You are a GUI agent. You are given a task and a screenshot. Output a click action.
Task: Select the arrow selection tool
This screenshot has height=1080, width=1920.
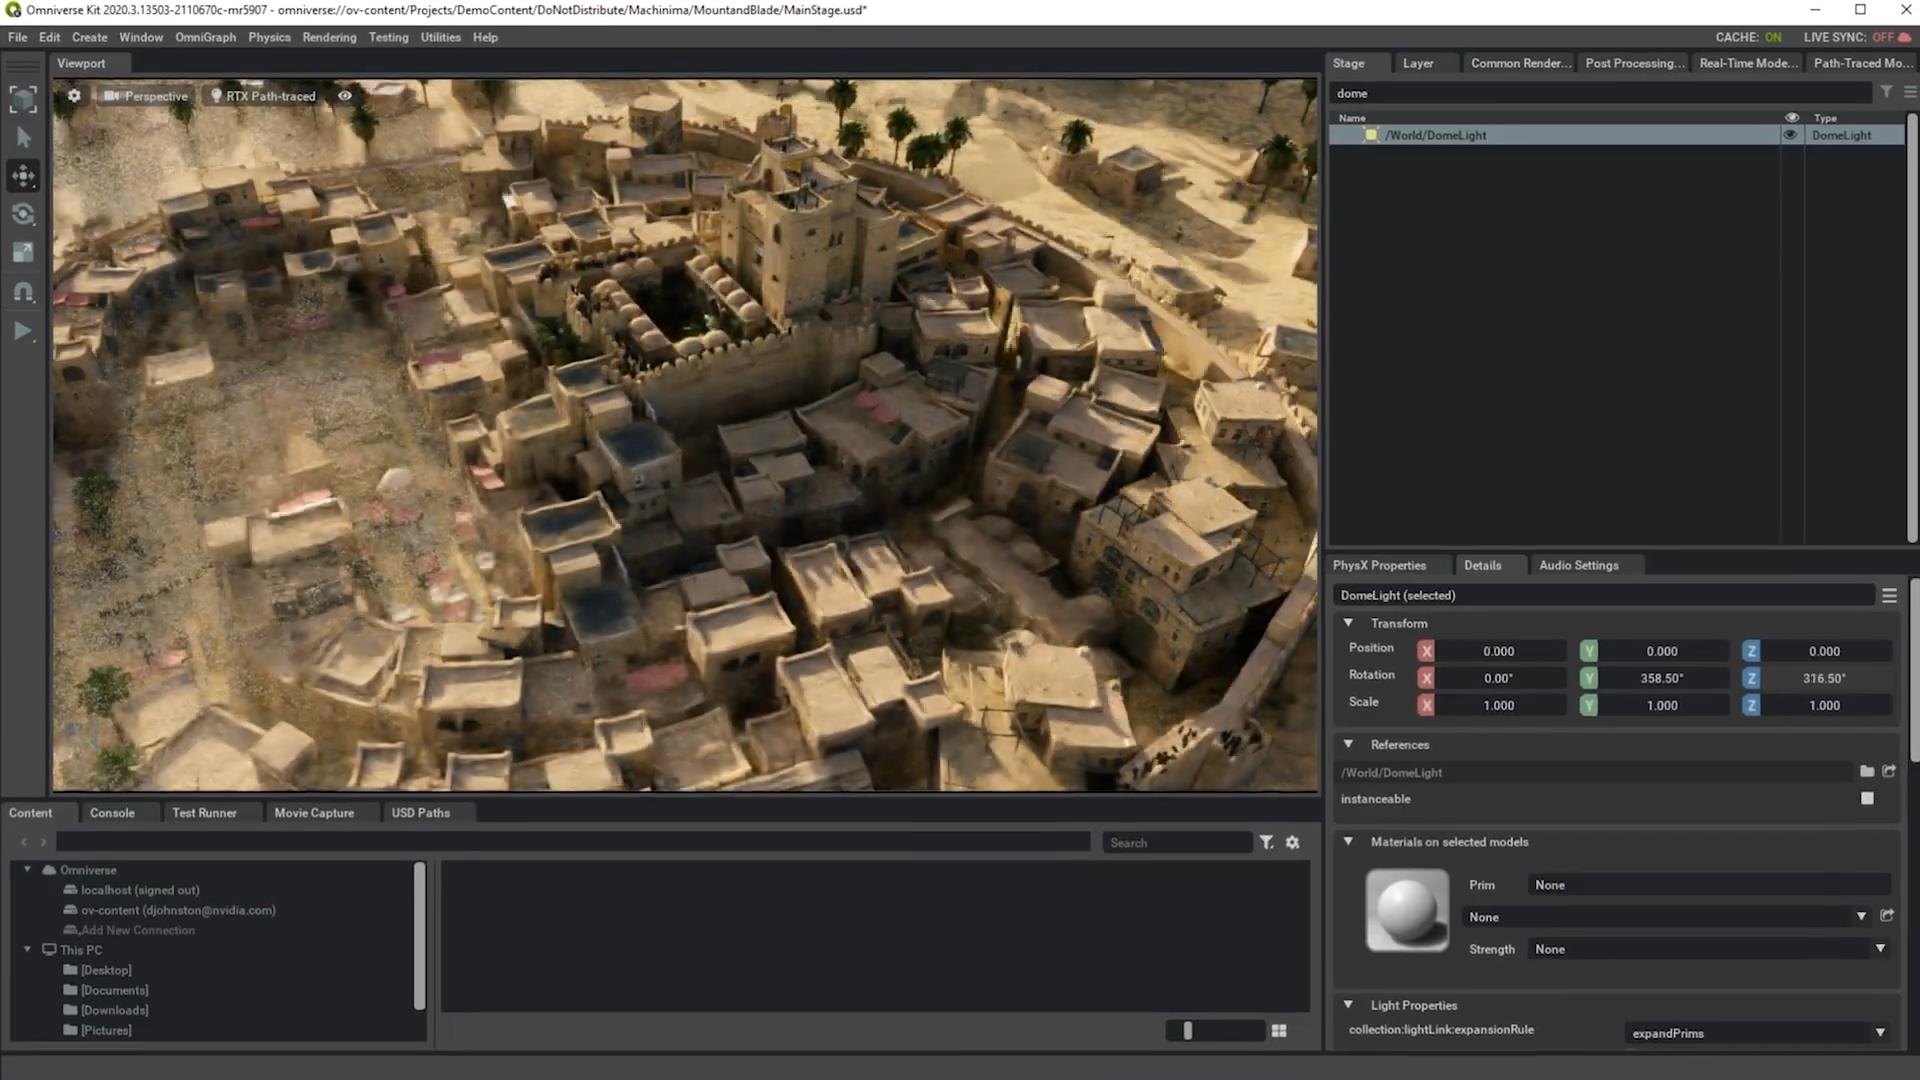tap(24, 138)
